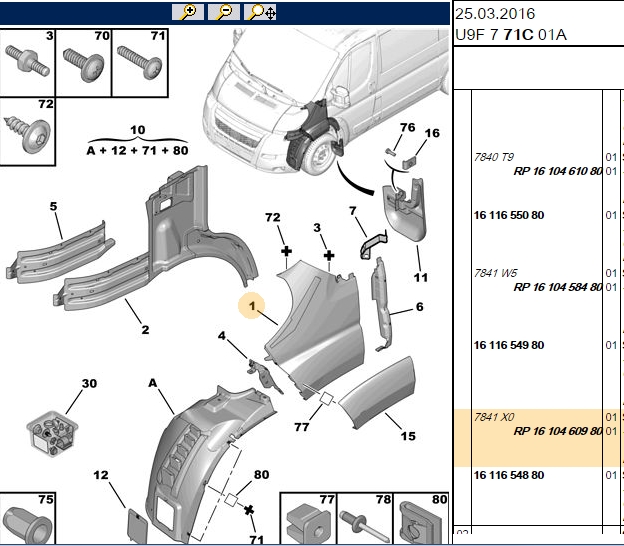Screen dimensions: 624x546
Task: Open the self-tapping screw thumbnail 72
Action: [27, 131]
